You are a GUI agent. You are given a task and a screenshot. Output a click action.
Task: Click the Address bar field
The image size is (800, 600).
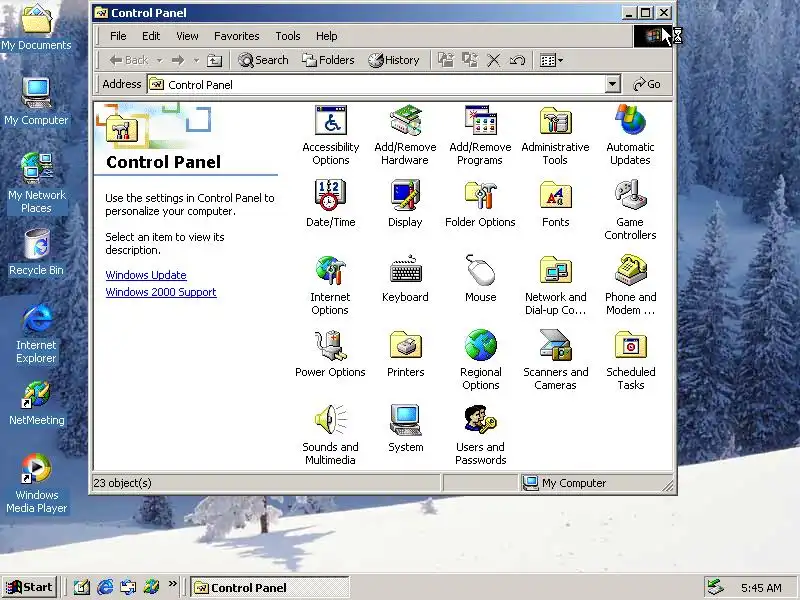coord(376,84)
